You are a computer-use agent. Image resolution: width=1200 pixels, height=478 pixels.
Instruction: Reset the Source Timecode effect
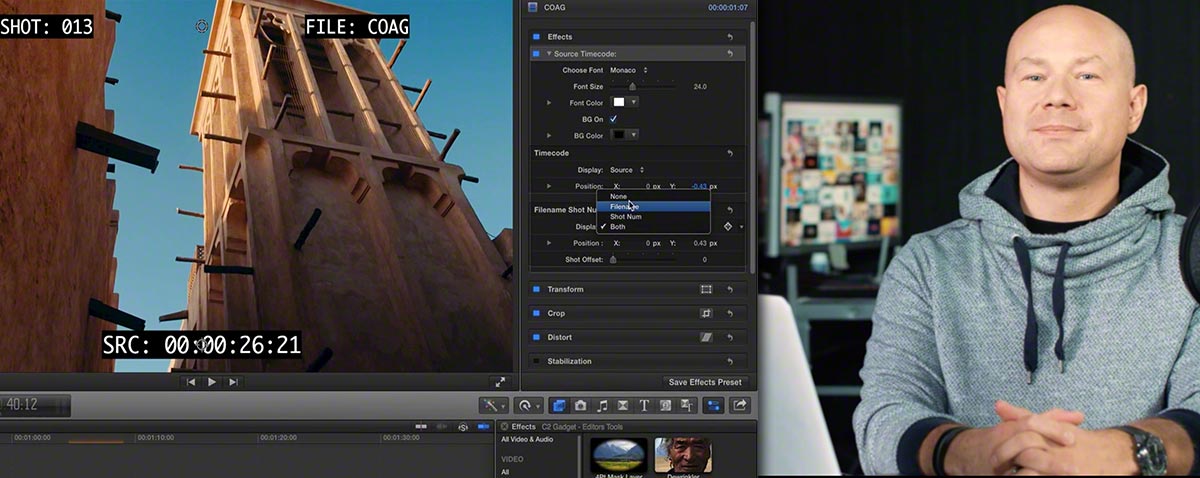coord(731,53)
